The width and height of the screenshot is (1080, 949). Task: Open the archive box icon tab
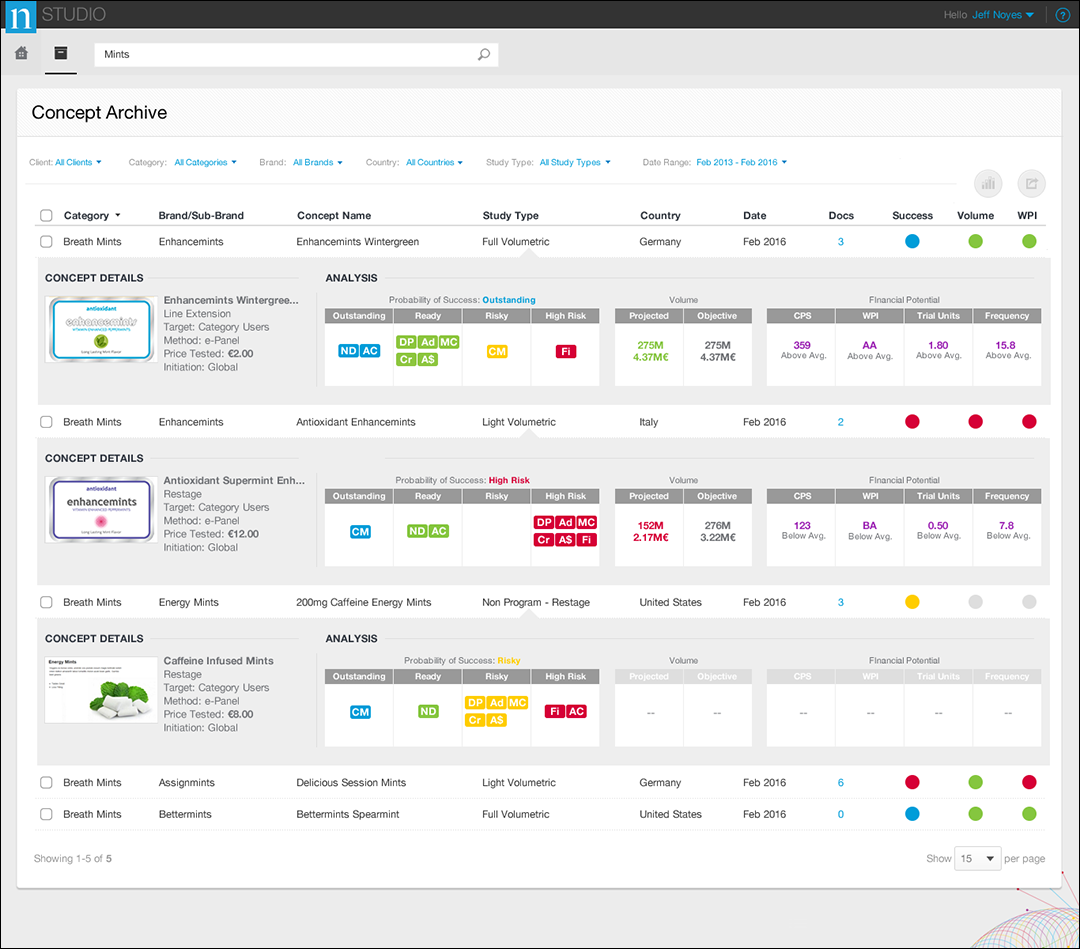(61, 53)
